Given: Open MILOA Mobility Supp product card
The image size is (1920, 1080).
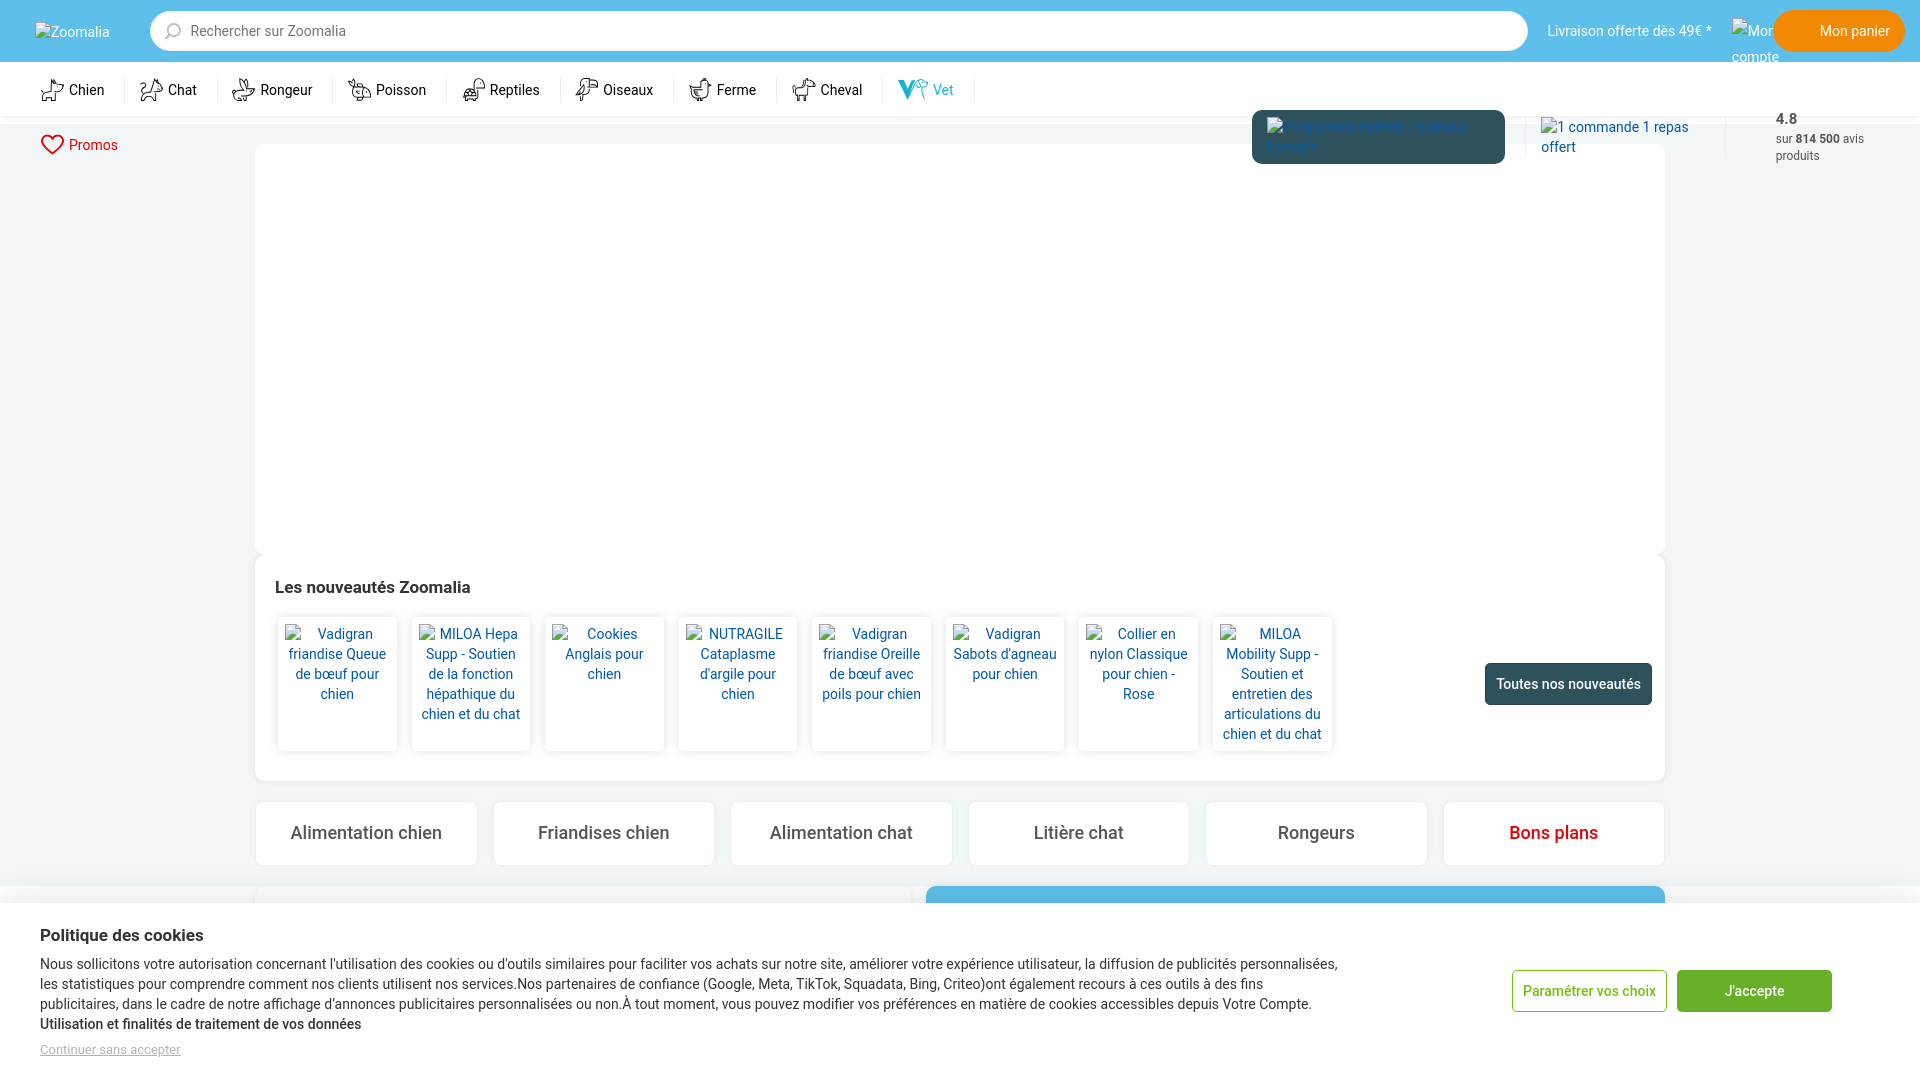Looking at the screenshot, I should 1272,684.
